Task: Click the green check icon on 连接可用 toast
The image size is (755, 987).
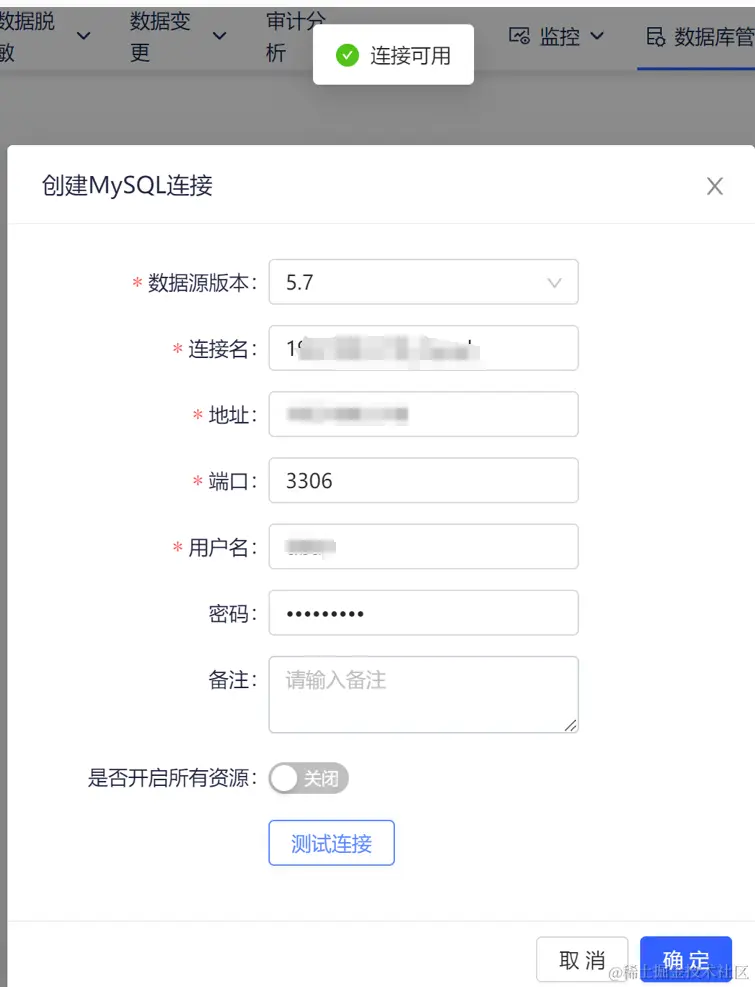Action: (349, 55)
